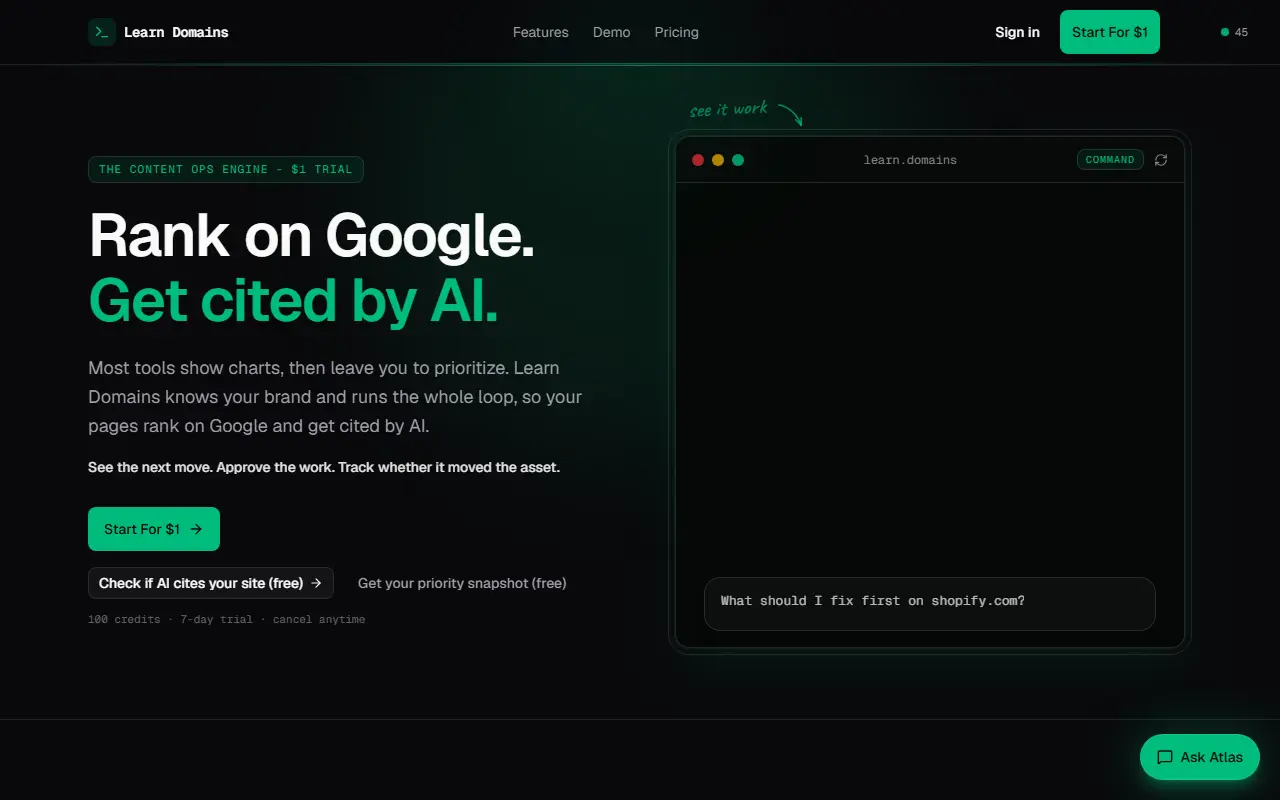Open Get your priority snapshot (free) link
The width and height of the screenshot is (1280, 800).
point(462,583)
